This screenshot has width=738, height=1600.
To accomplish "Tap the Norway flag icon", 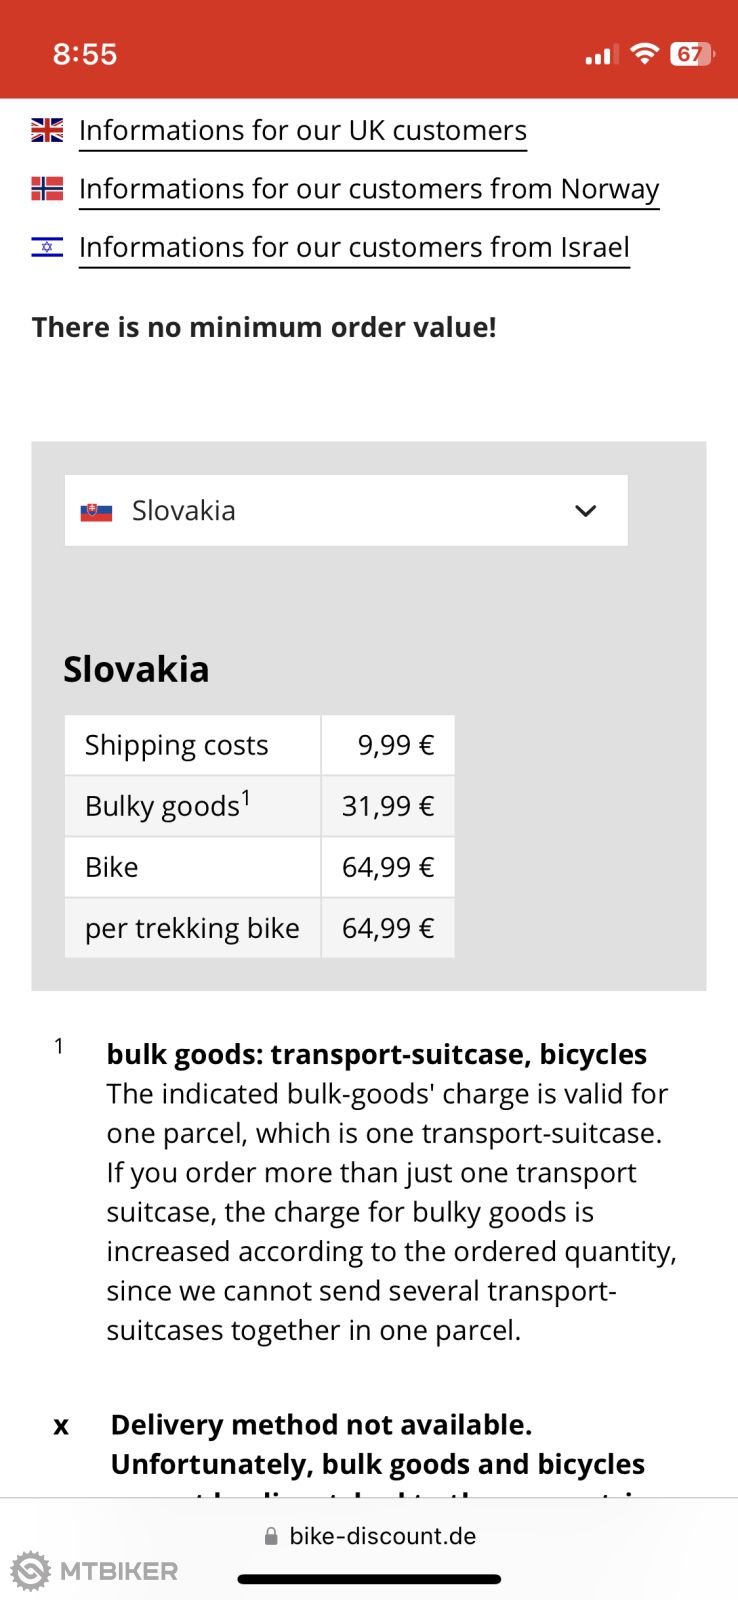I will coord(47,188).
